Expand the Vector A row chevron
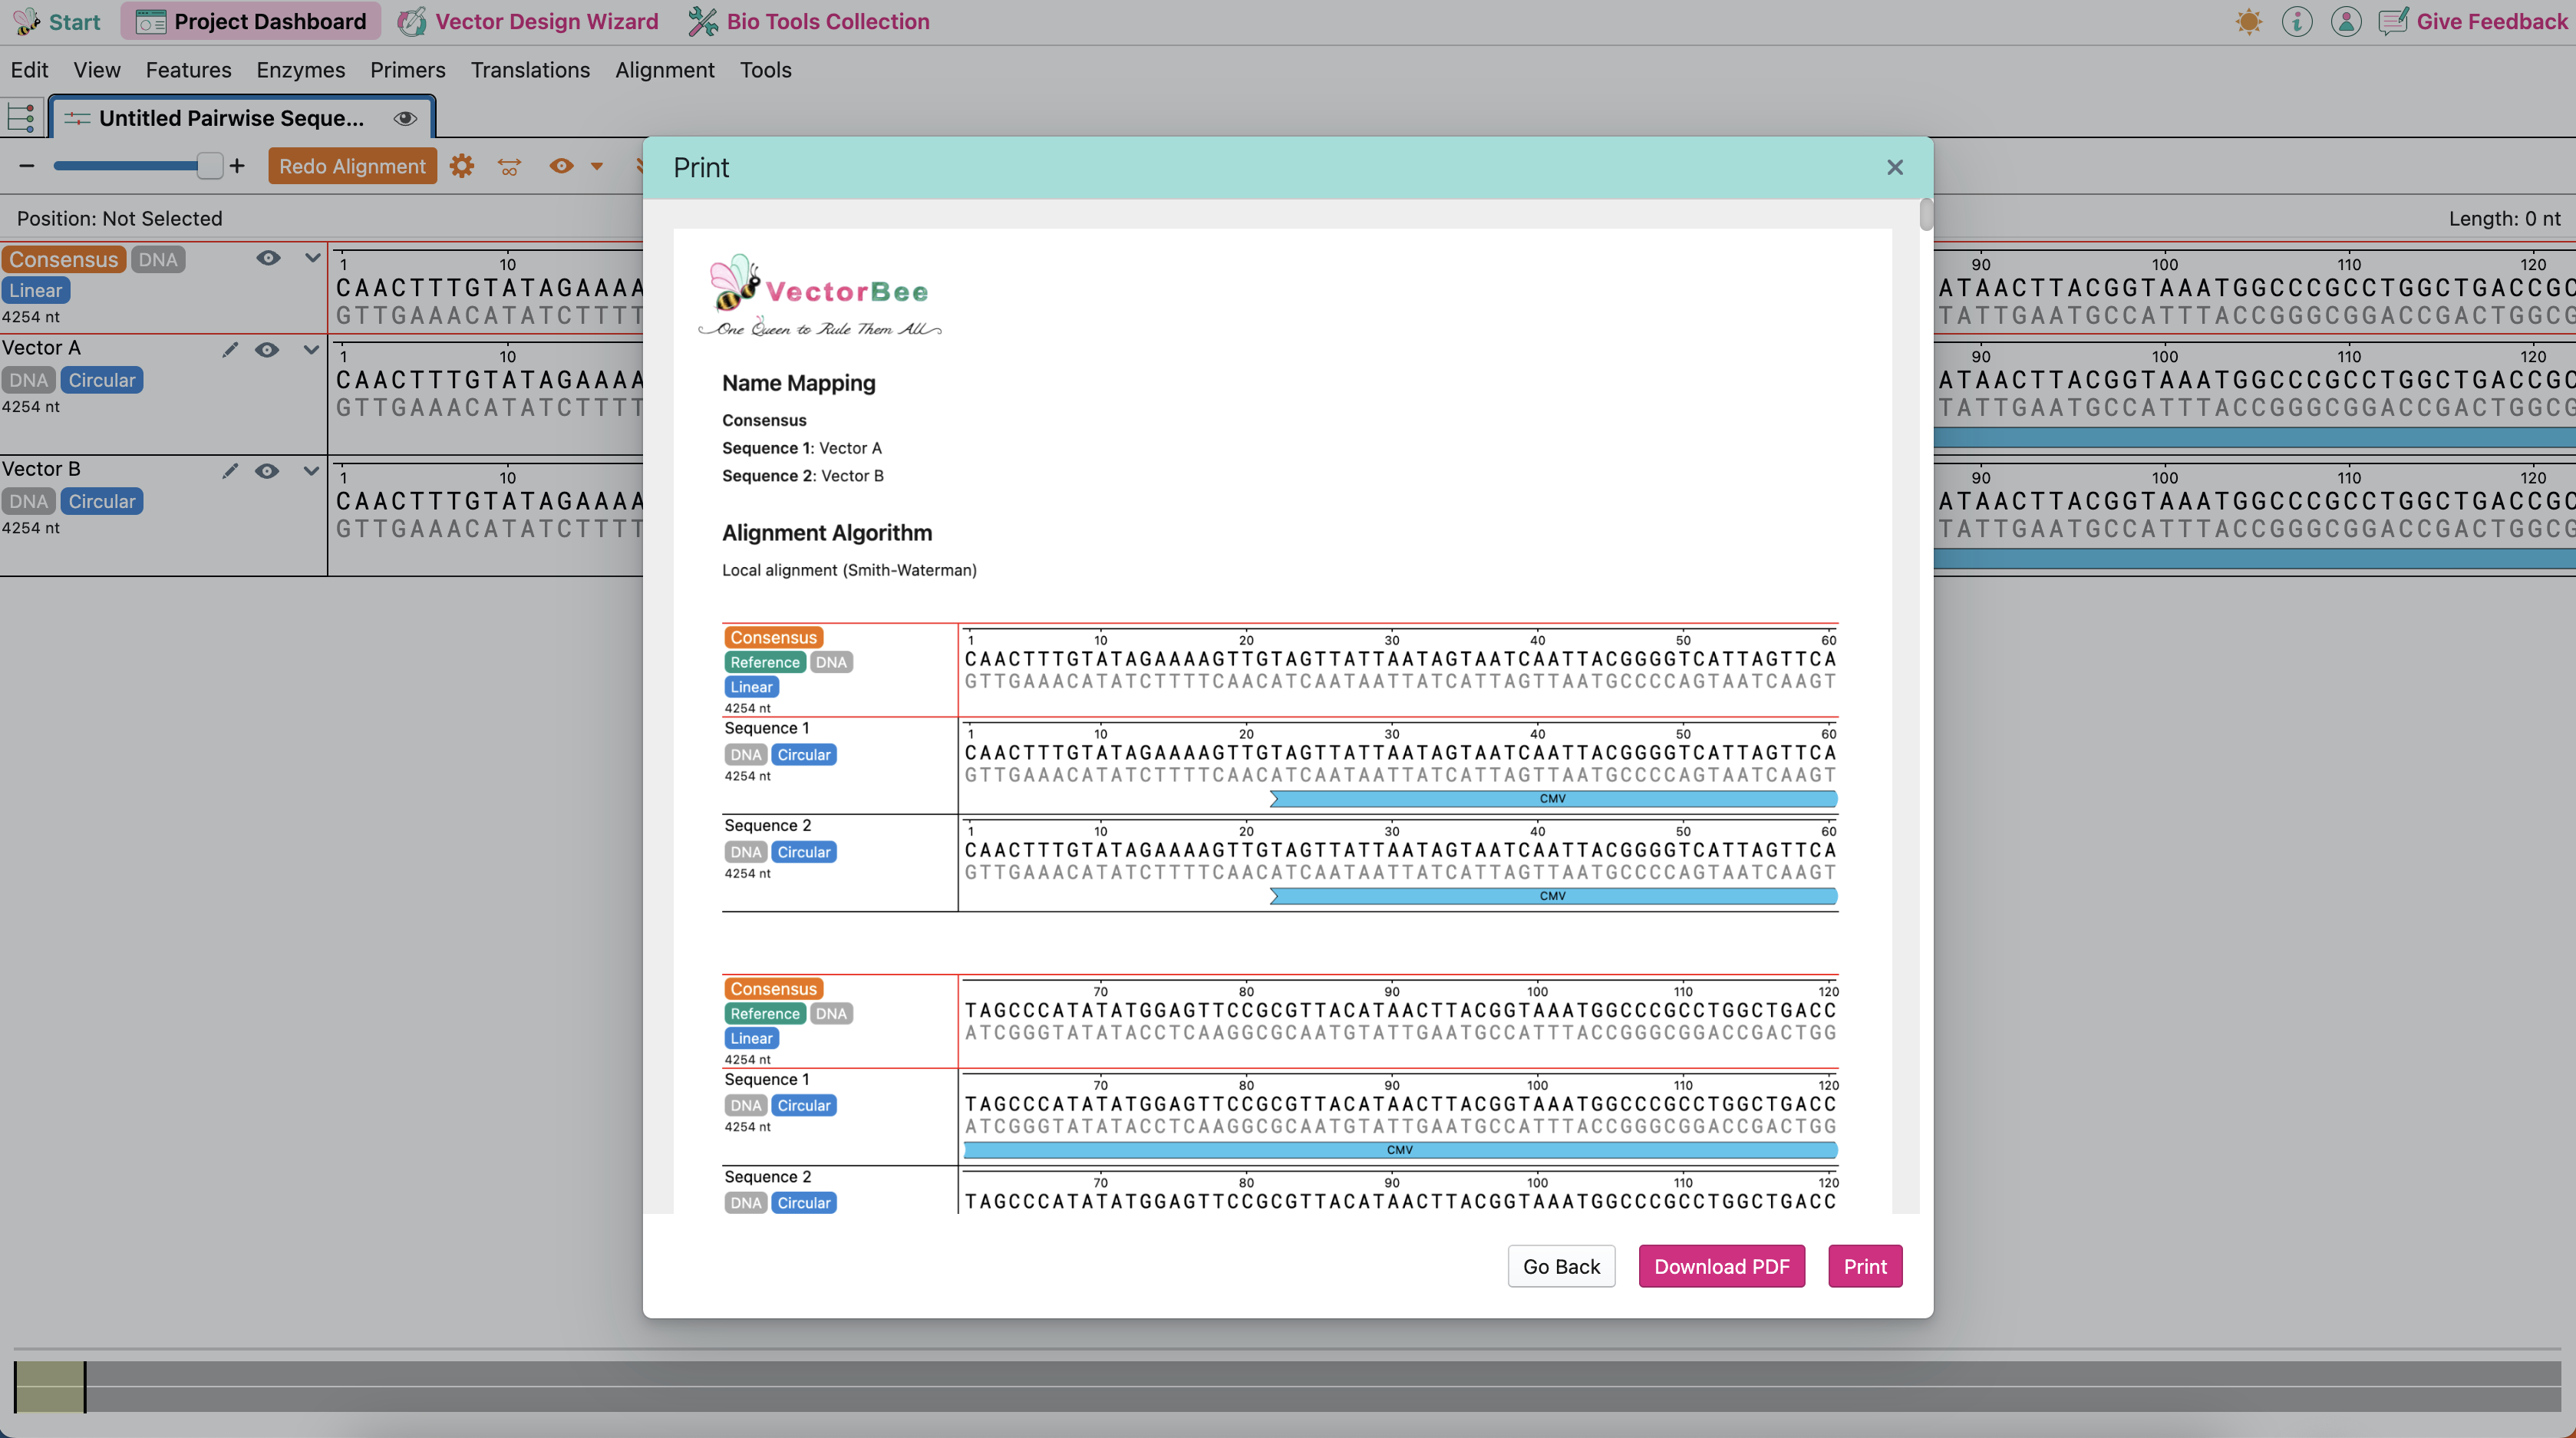The height and width of the screenshot is (1438, 2576). point(311,349)
